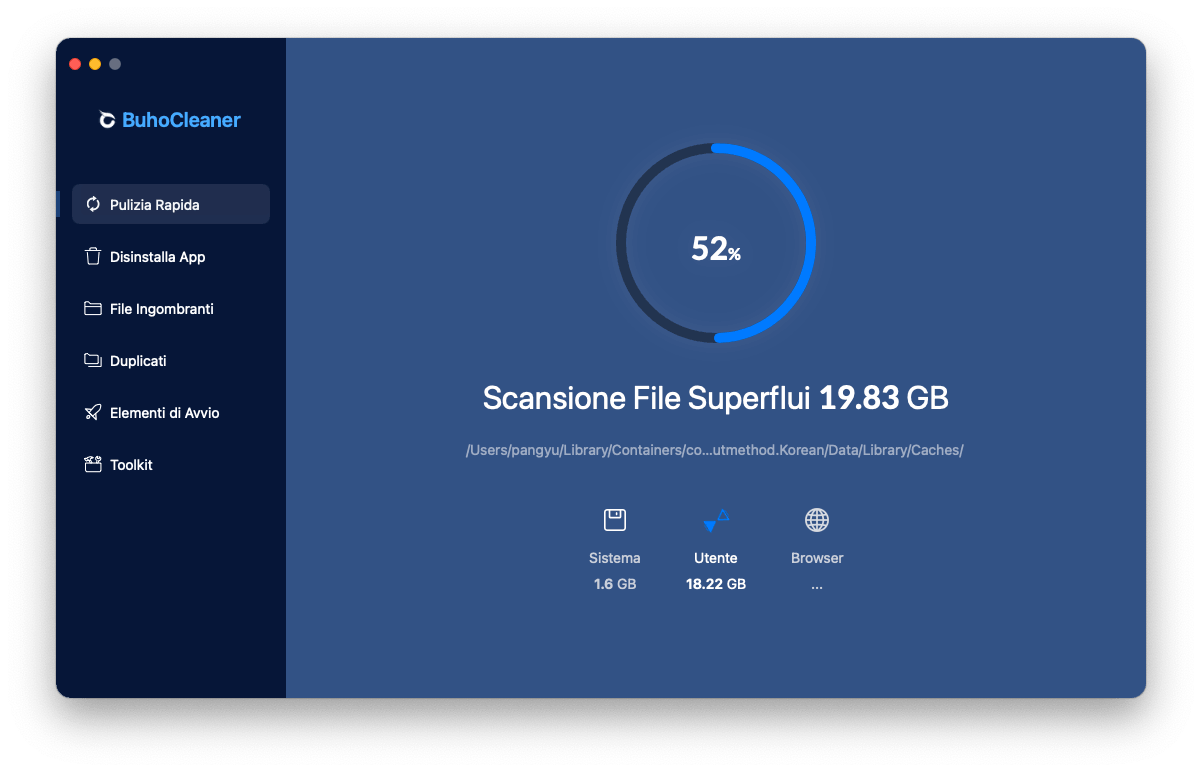Image resolution: width=1202 pixels, height=772 pixels.
Task: Minimize the BuhoCleaner window
Action: [x=95, y=64]
